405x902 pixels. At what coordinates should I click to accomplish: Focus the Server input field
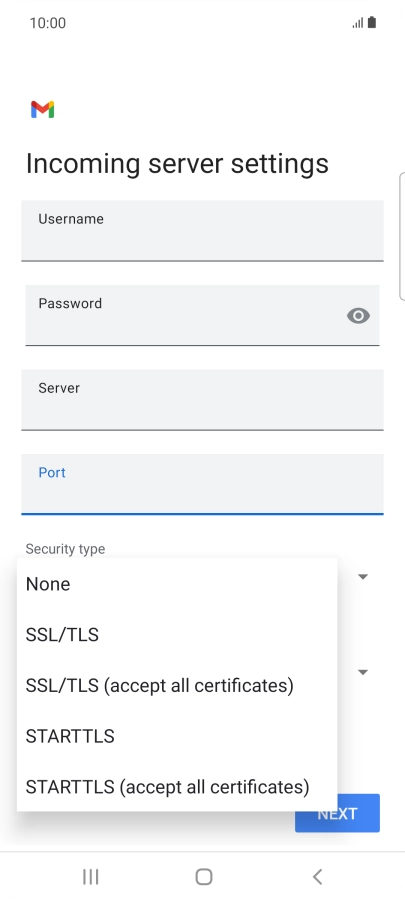pyautogui.click(x=202, y=400)
